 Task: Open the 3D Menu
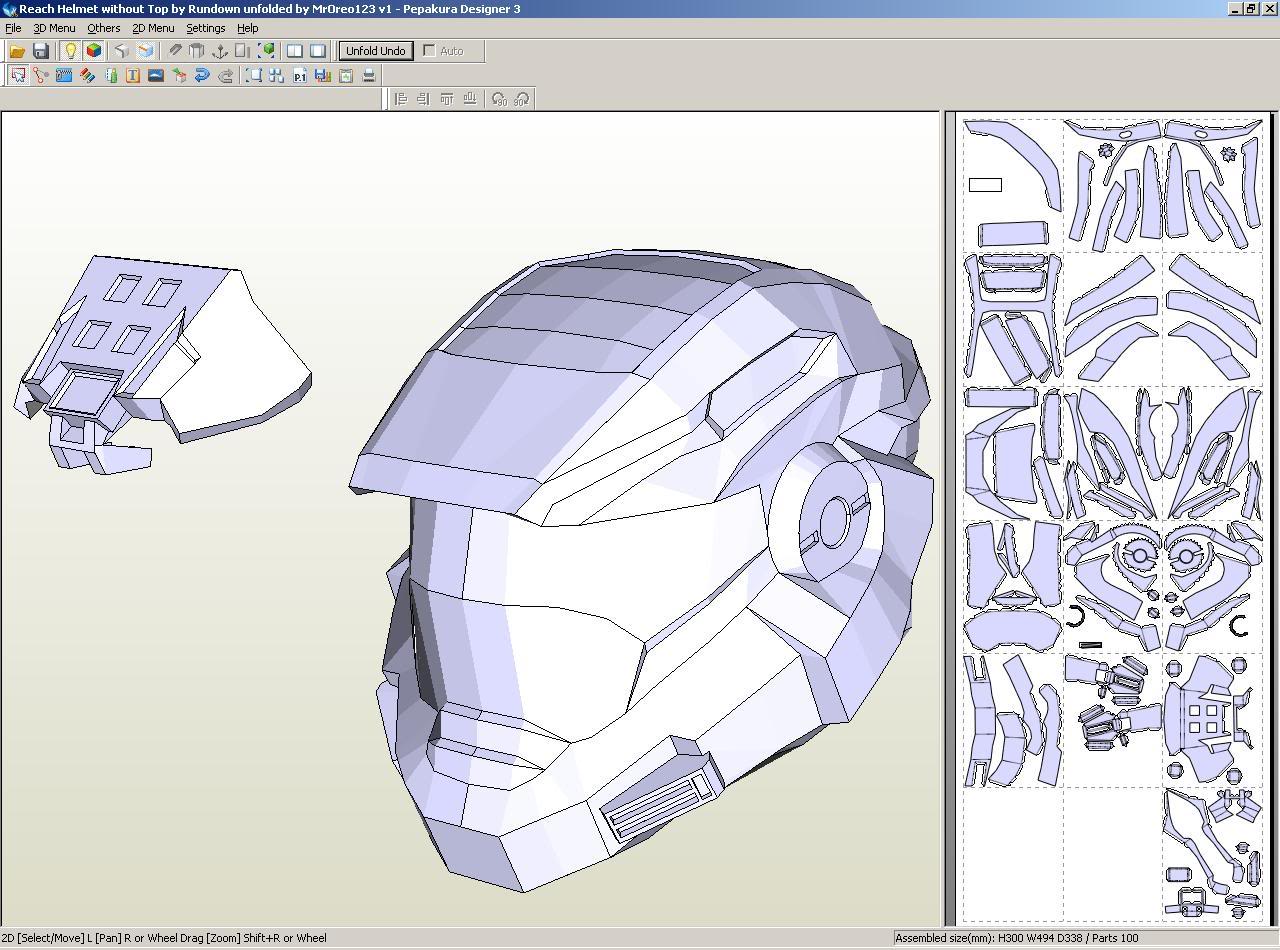[54, 28]
